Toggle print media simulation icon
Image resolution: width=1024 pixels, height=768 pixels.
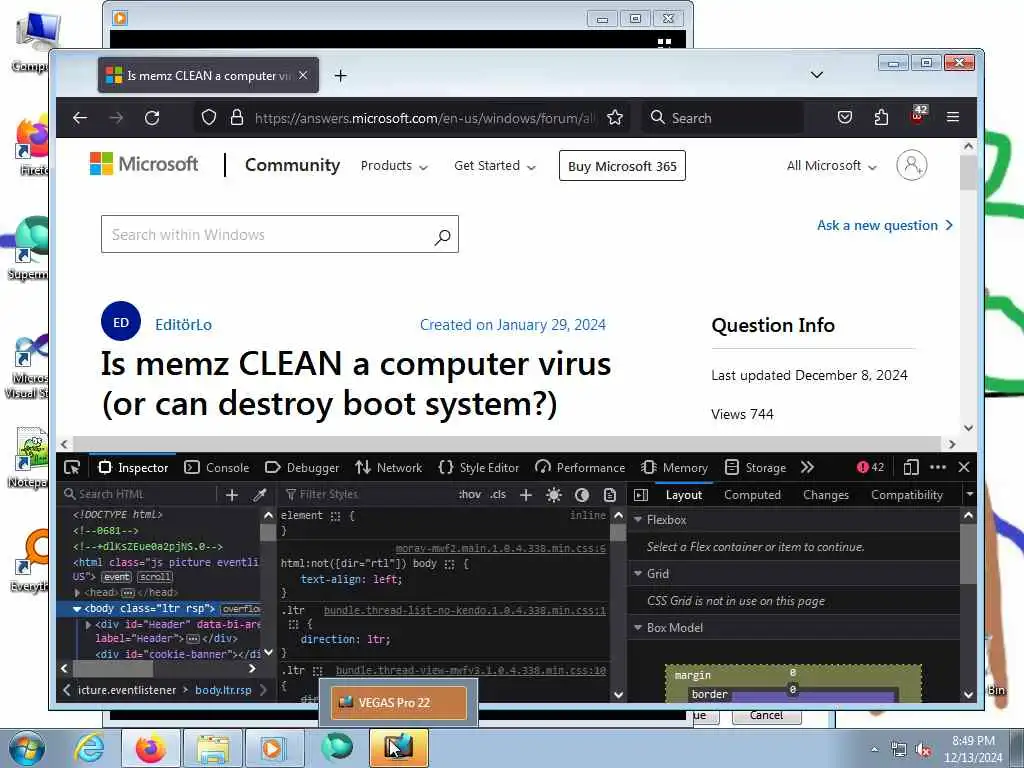pyautogui.click(x=609, y=495)
